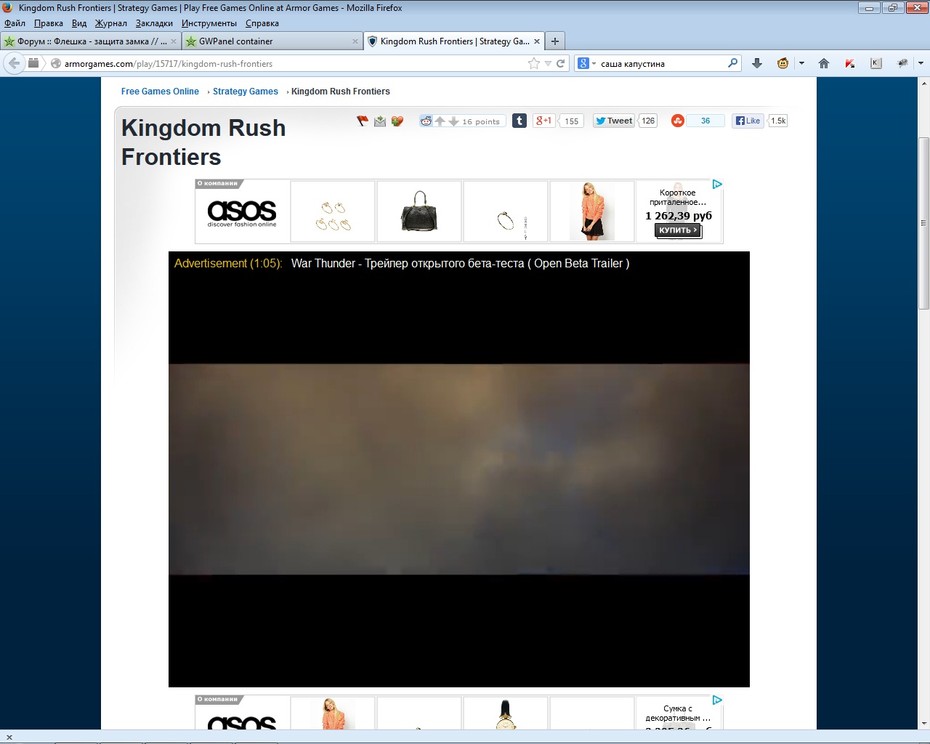Viewport: 930px width, 744px height.
Task: Click the monkey face toolbar icon
Action: (783, 63)
